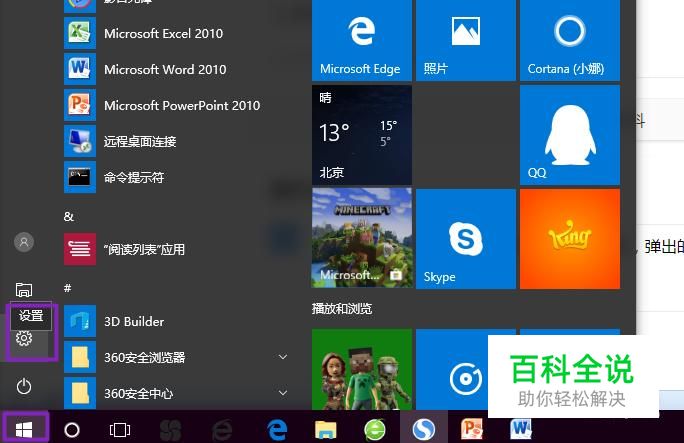Click the dimmed e taskbar icon
684x443 pixels.
point(222,430)
